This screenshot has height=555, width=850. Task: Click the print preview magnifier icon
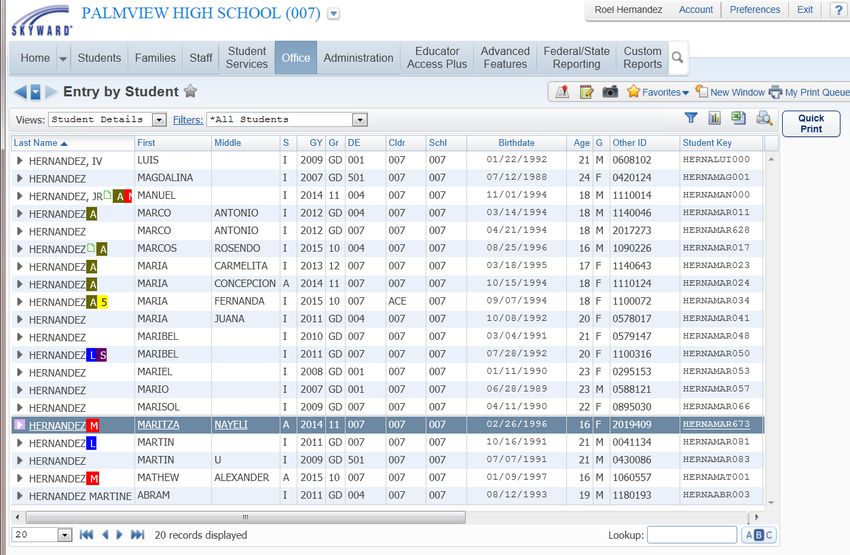pos(764,118)
